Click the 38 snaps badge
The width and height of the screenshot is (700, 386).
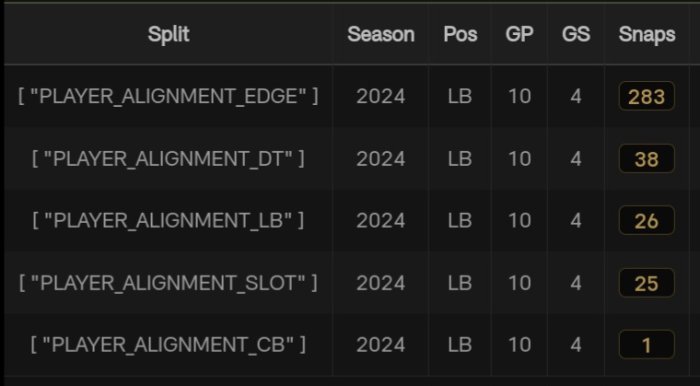(x=646, y=158)
